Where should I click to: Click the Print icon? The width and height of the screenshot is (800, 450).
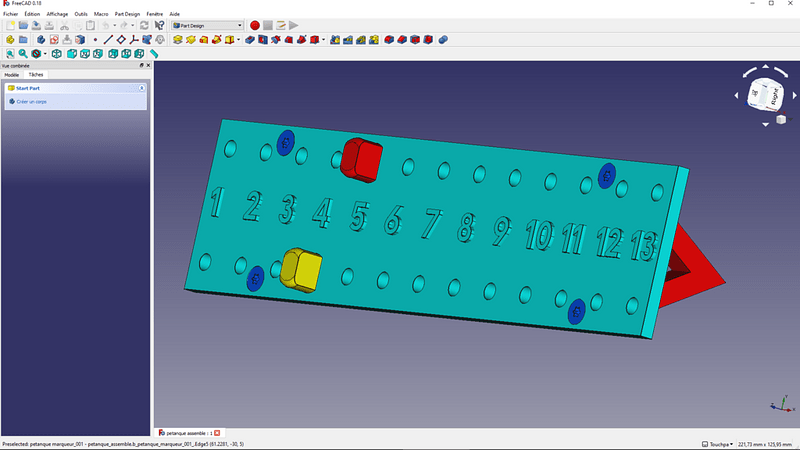tap(49, 26)
